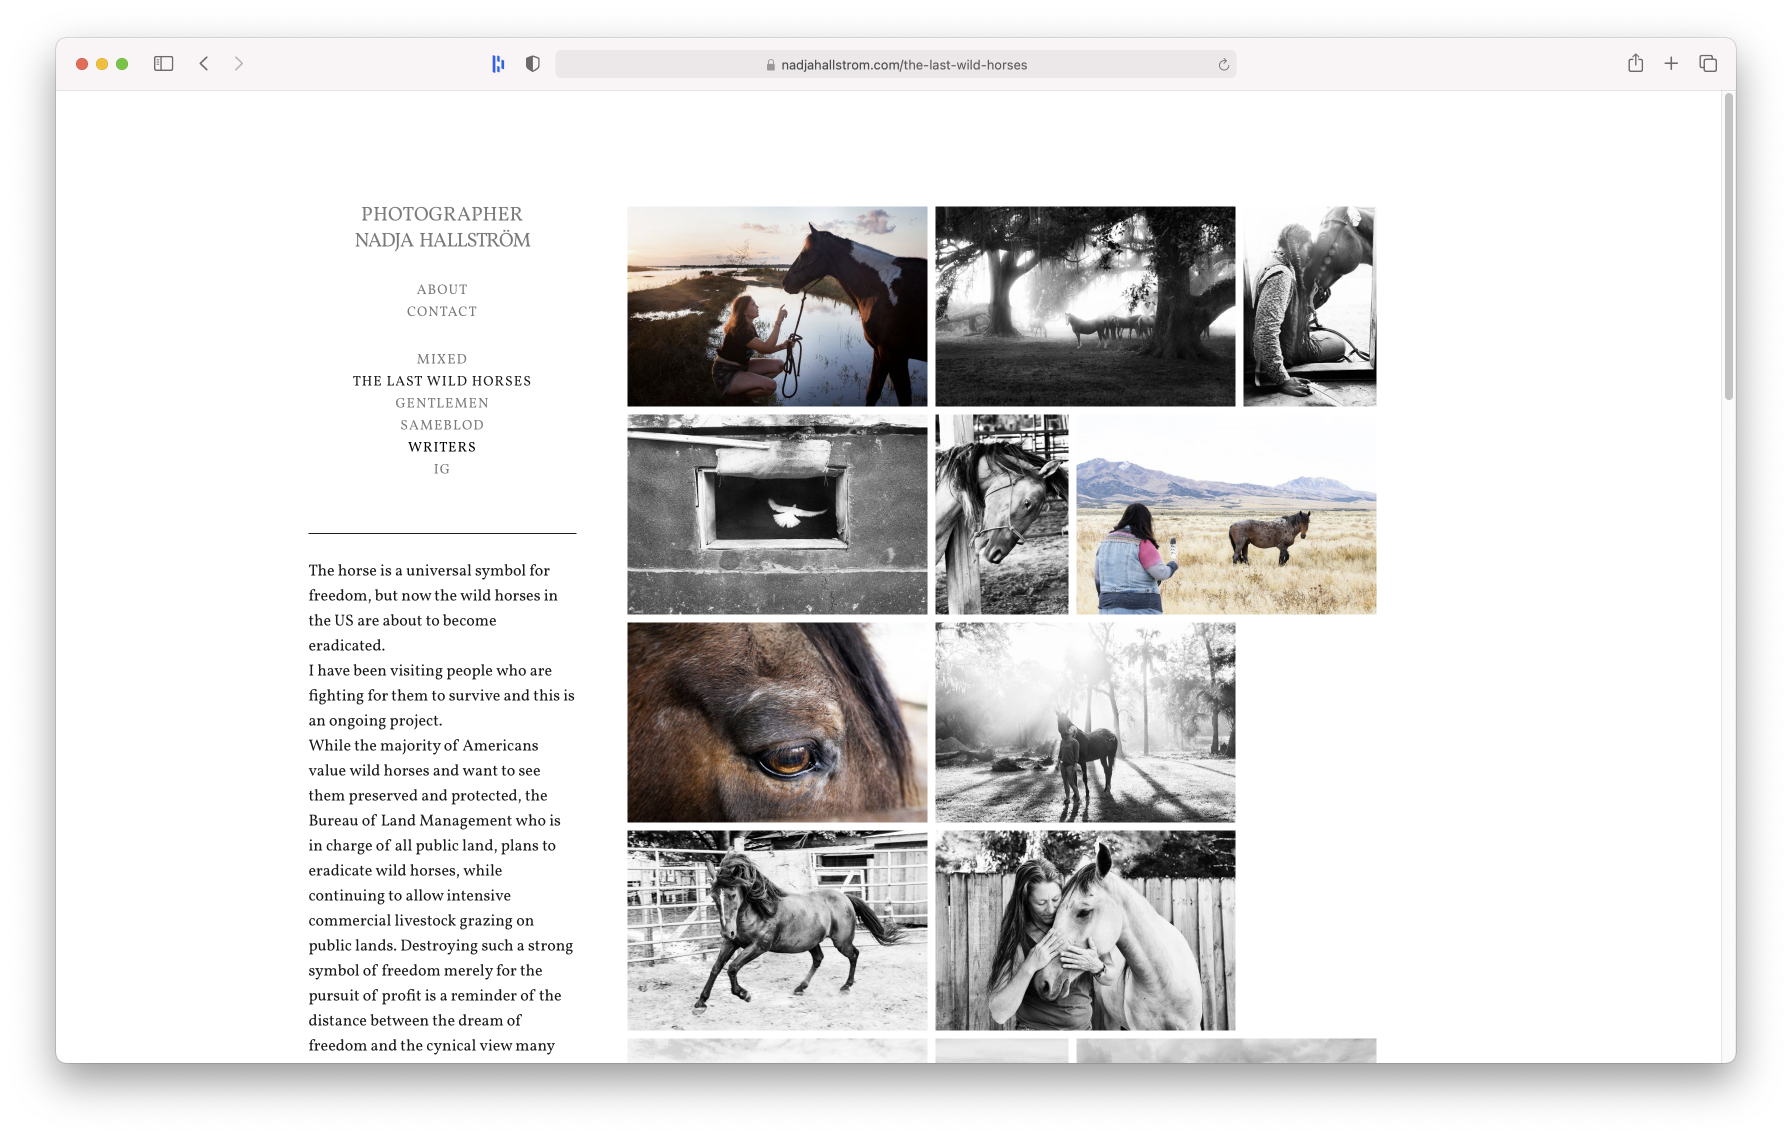Click the text "The horse is a universal symbol for"
1792x1137 pixels.
[429, 570]
